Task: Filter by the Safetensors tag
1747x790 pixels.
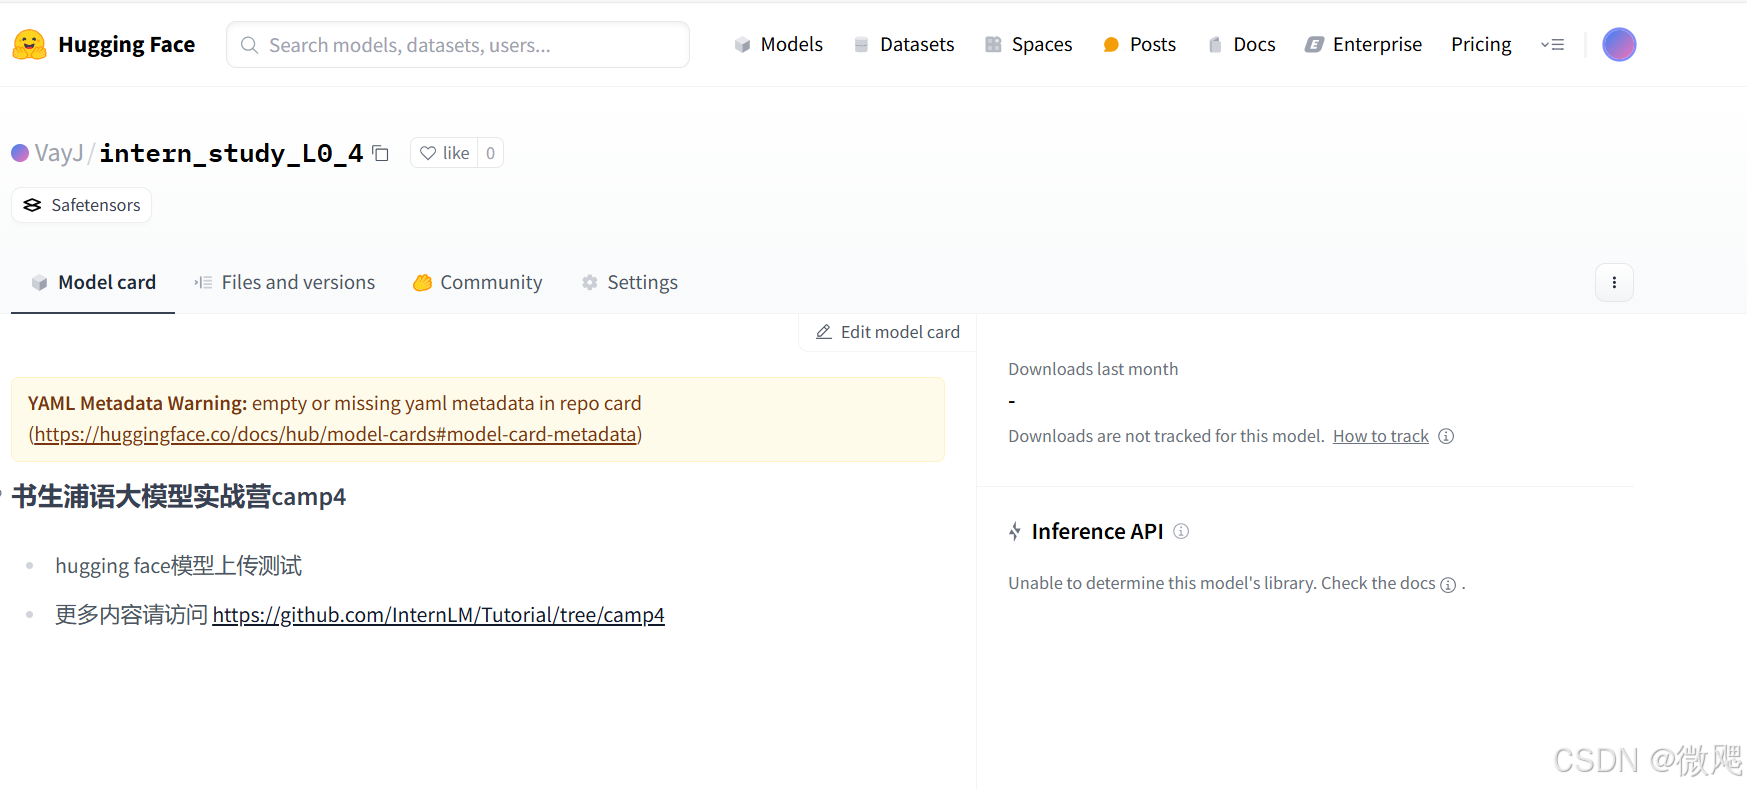Action: pos(81,205)
